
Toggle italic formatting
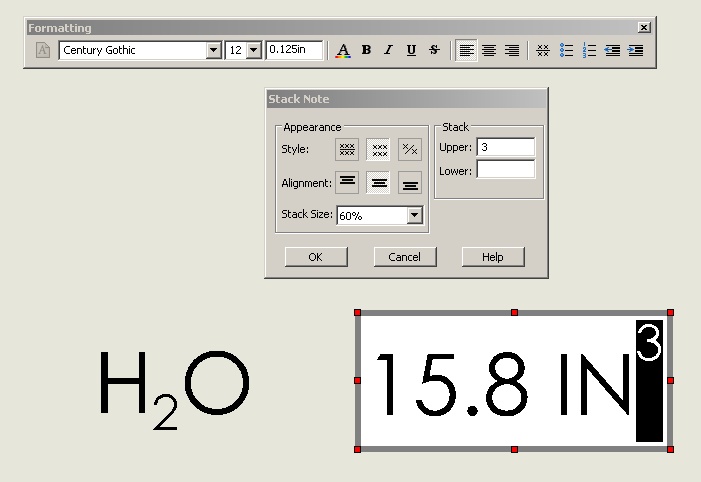[x=389, y=50]
